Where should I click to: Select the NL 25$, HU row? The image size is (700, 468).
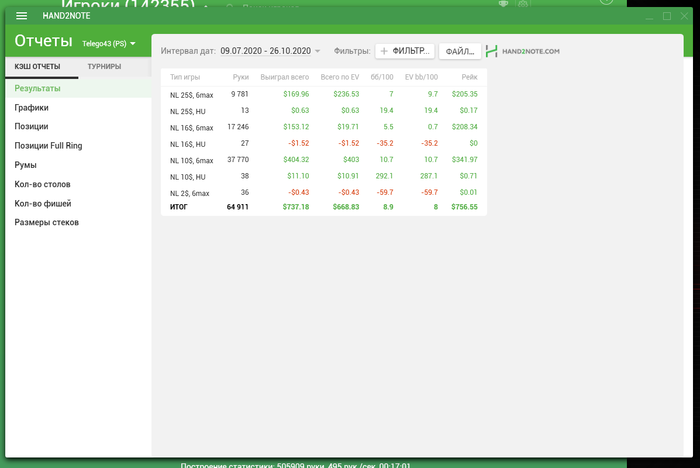324,111
